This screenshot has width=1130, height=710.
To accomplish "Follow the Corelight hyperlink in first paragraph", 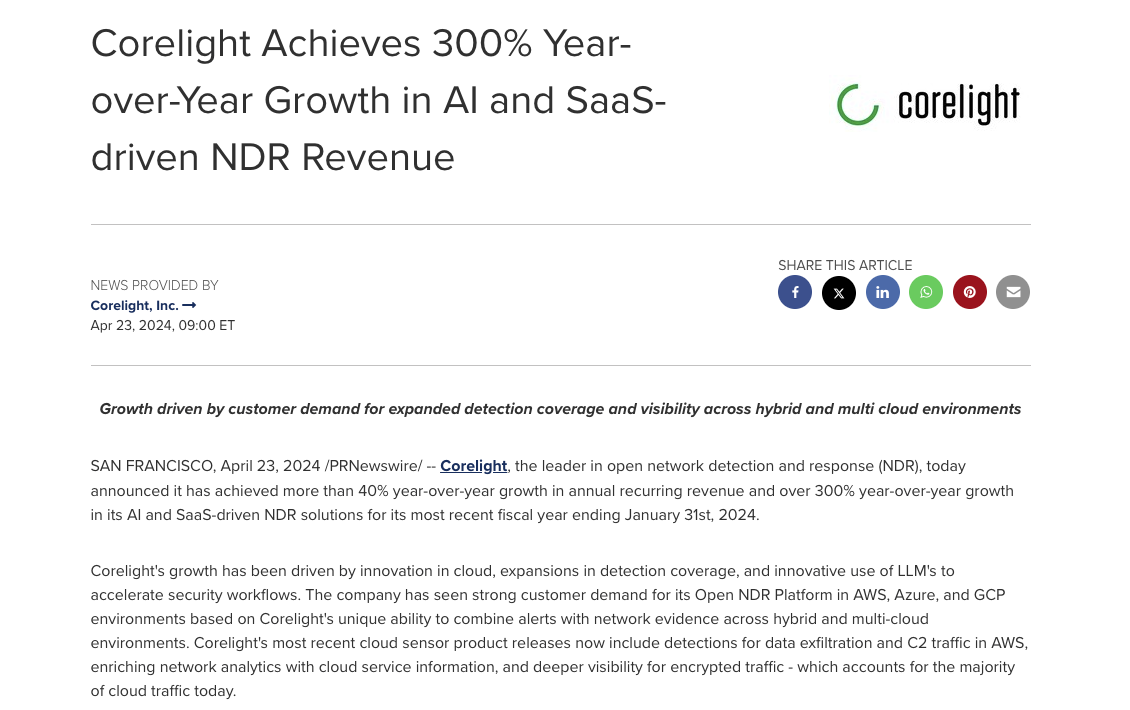I will point(473,466).
